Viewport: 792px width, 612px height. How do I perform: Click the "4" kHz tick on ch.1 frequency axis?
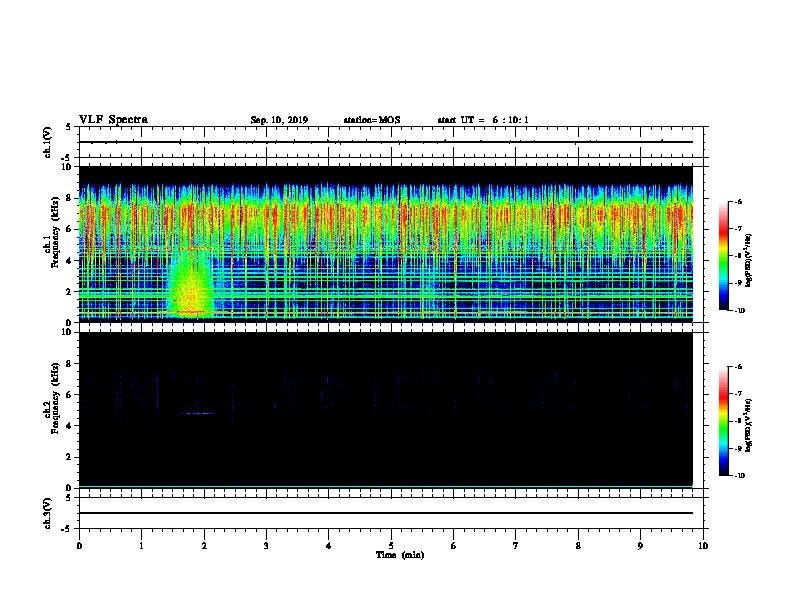69,261
